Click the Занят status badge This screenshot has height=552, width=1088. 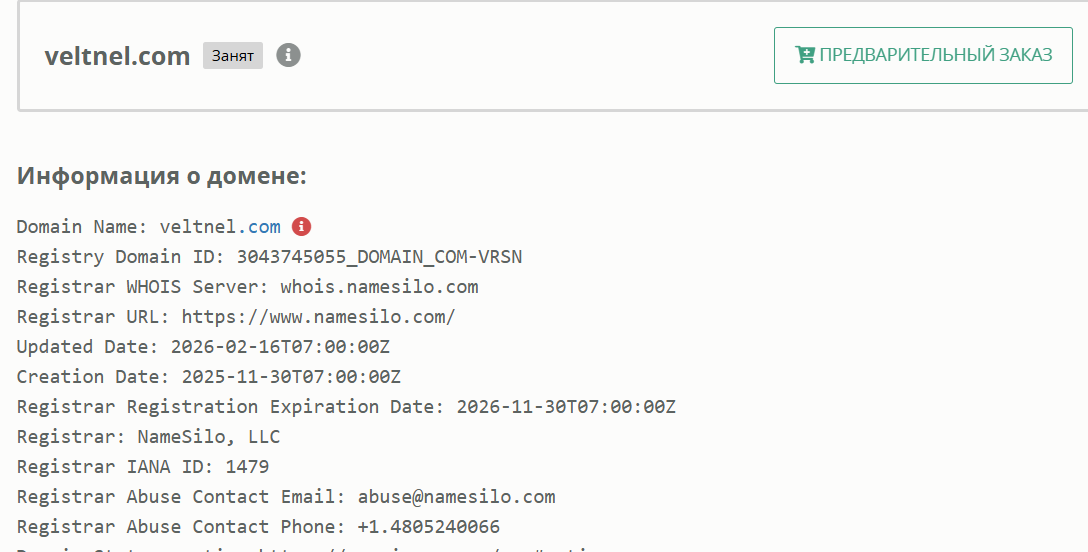point(232,56)
